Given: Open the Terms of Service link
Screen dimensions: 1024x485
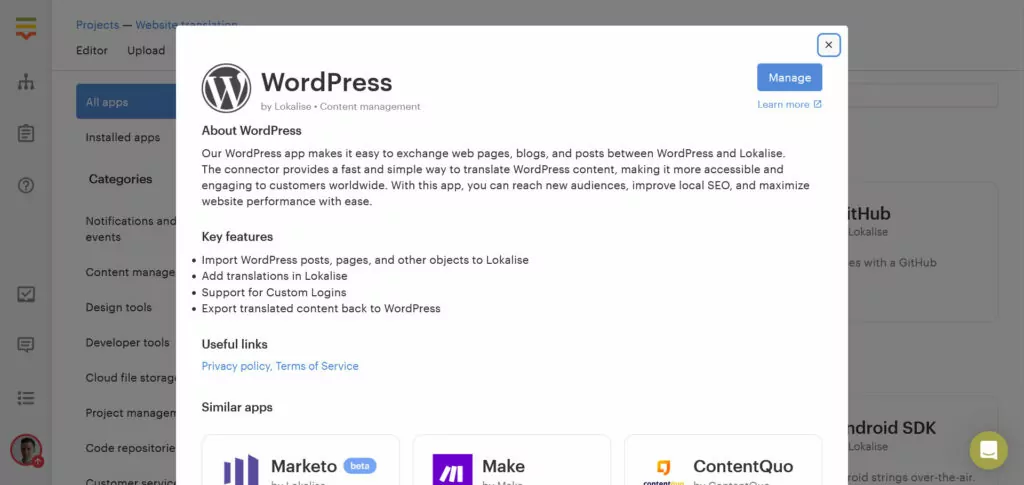Looking at the screenshot, I should [317, 366].
